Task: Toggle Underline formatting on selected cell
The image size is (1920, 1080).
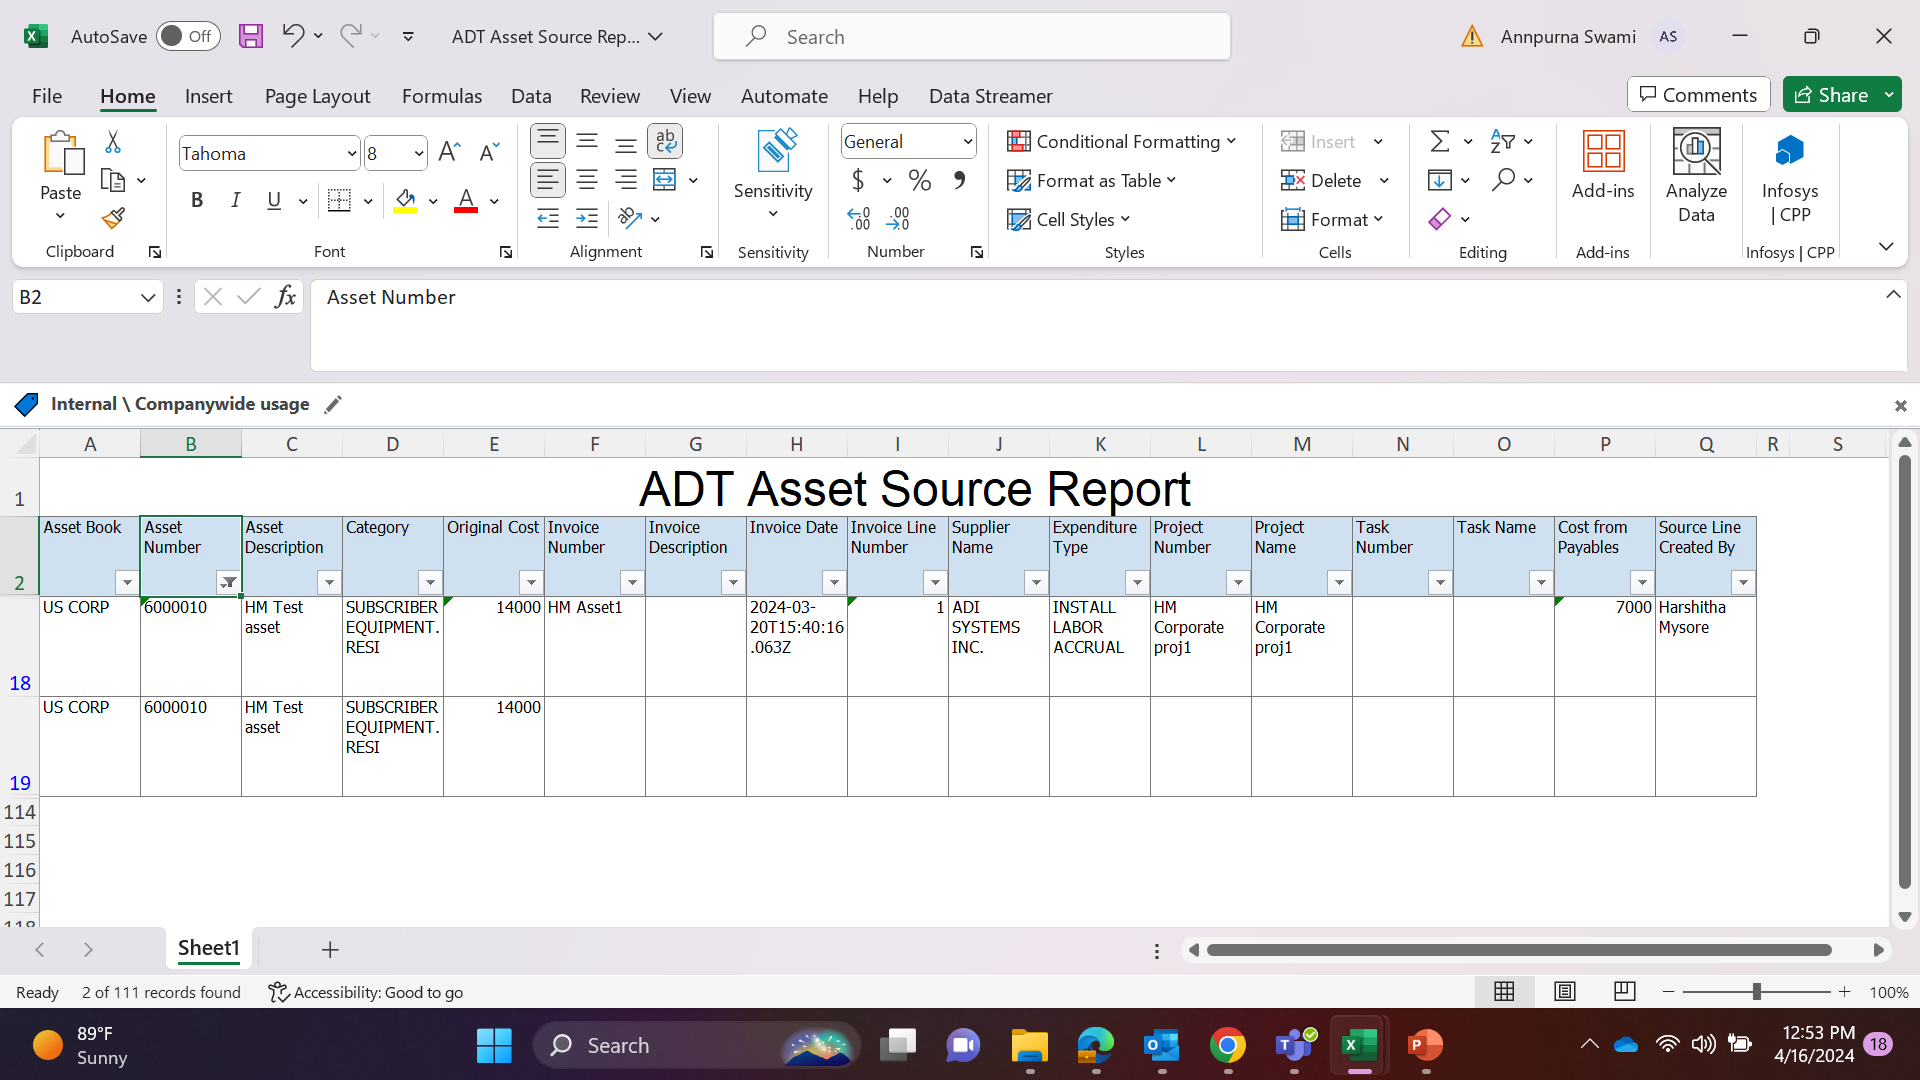Action: tap(273, 200)
